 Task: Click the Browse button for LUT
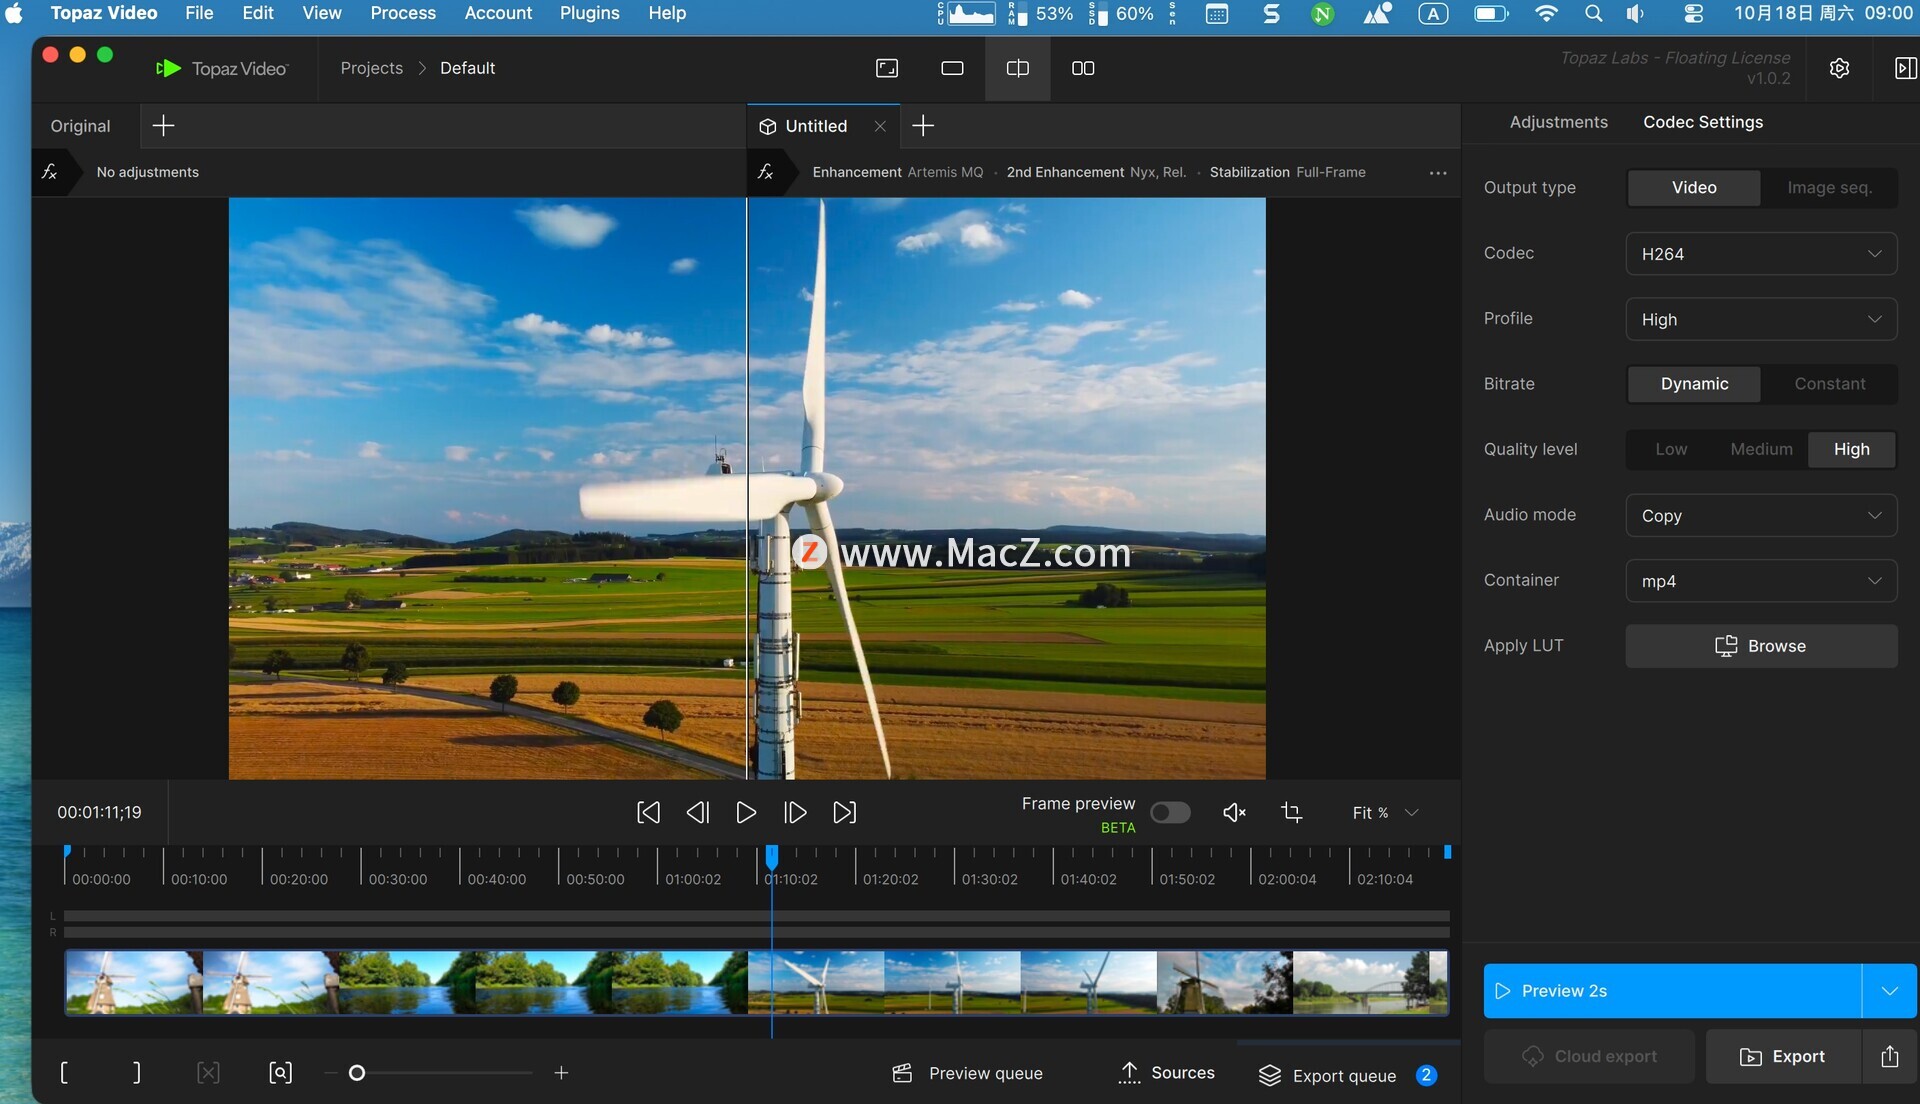coord(1761,646)
